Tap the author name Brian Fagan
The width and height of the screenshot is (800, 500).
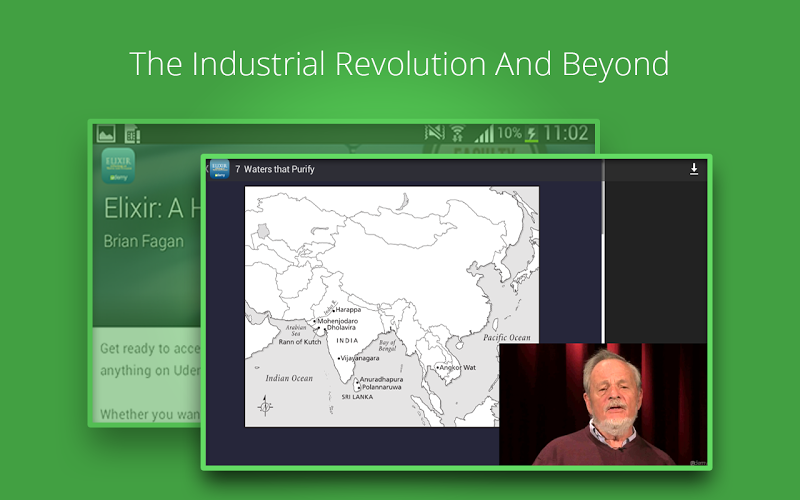coord(143,241)
